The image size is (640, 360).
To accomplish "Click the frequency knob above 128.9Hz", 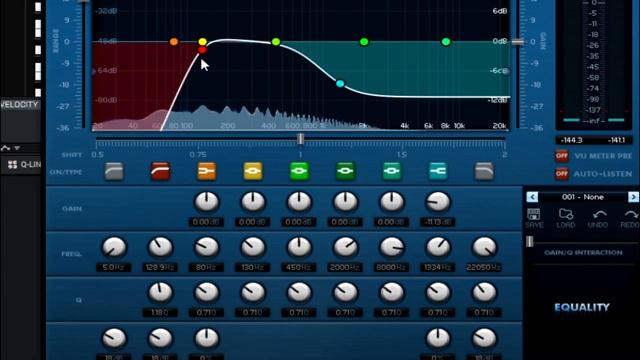I will click(160, 247).
